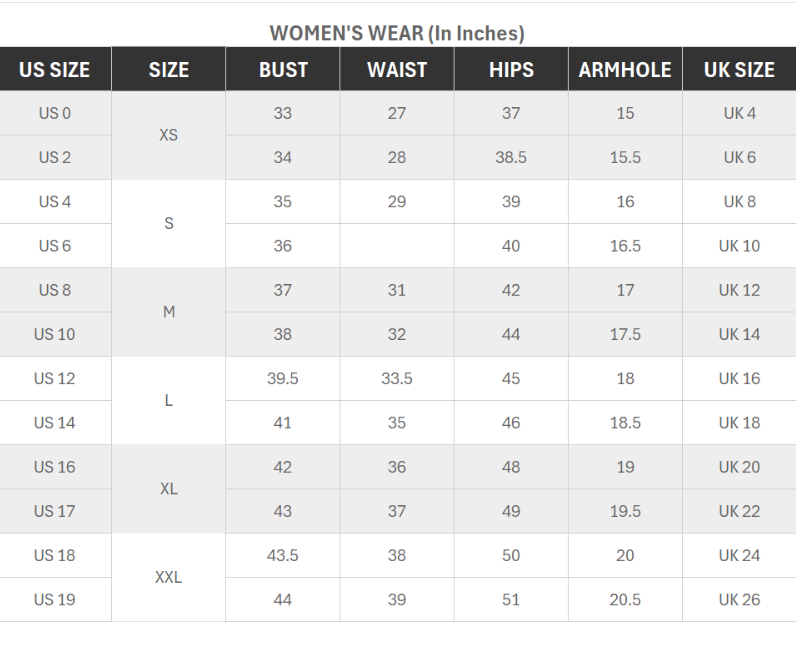Select the UK SIZE column header

(x=739, y=70)
